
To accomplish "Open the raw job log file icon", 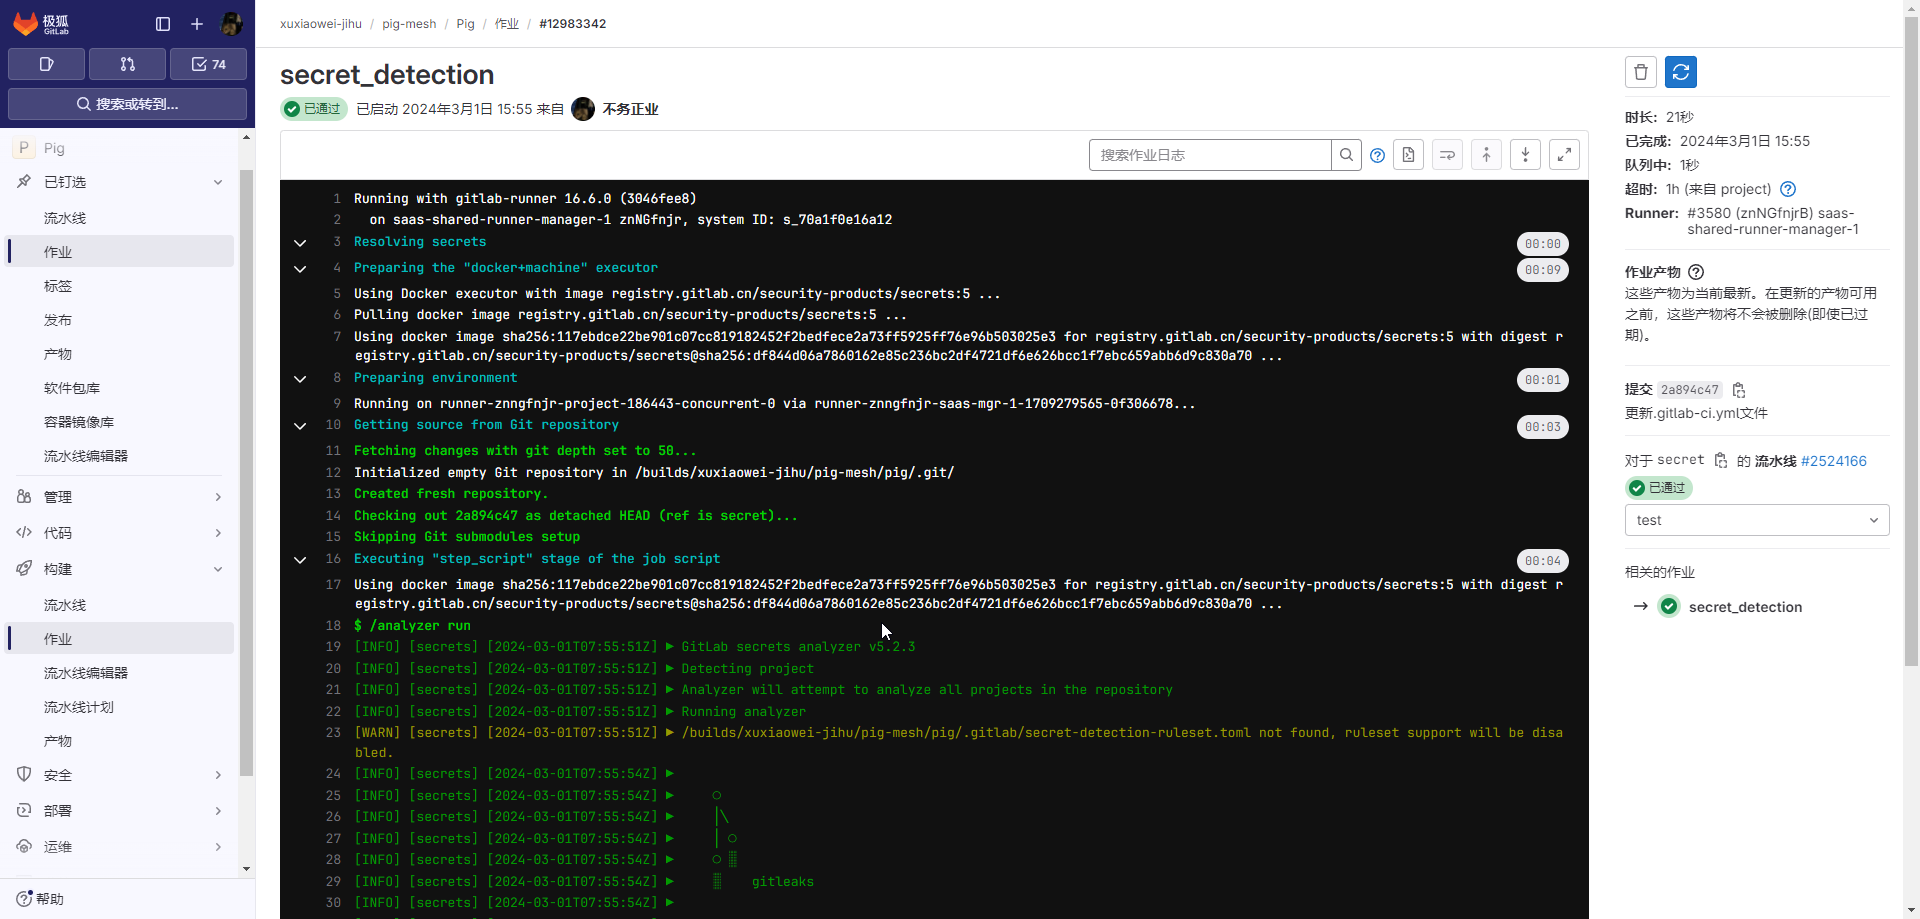I will pyautogui.click(x=1408, y=155).
